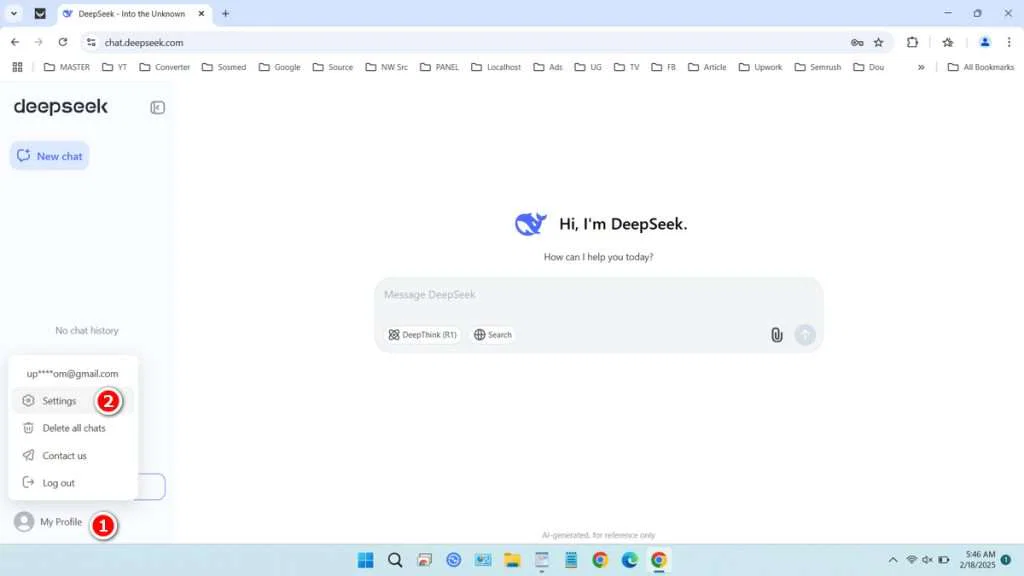Image resolution: width=1024 pixels, height=576 pixels.
Task: Click the New chat button
Action: 49,155
